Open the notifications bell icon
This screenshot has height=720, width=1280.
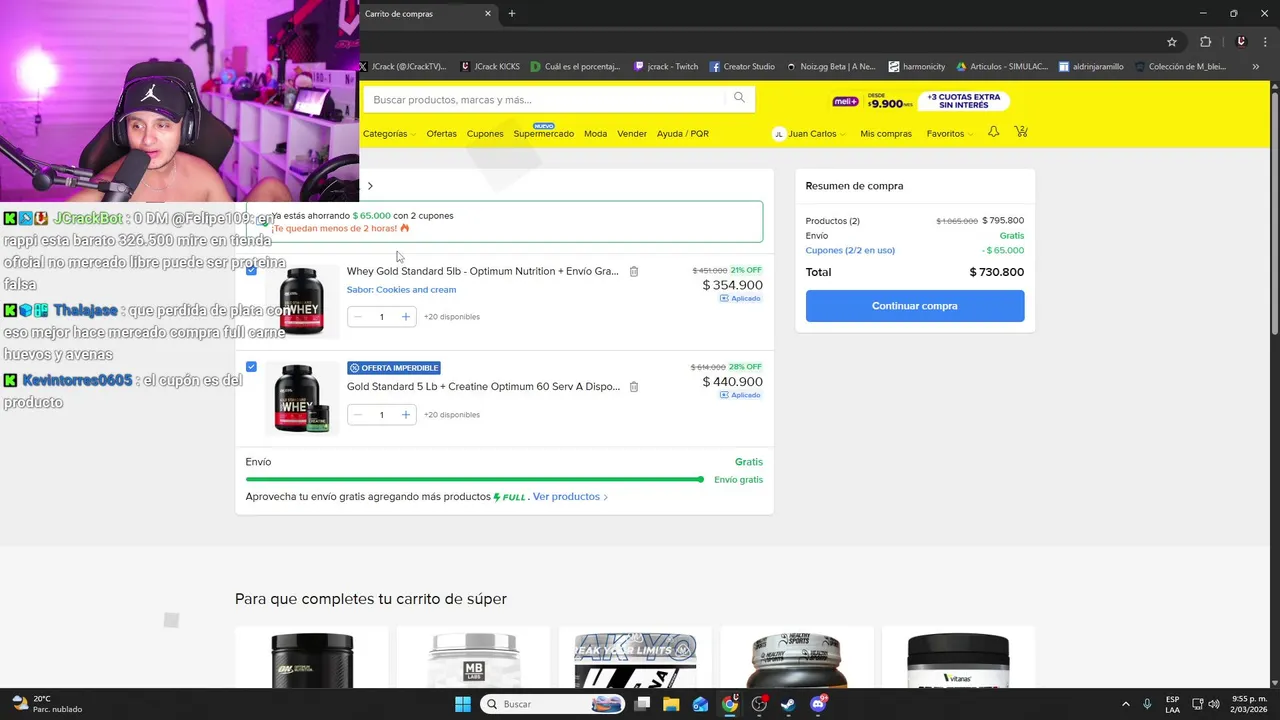tap(993, 132)
